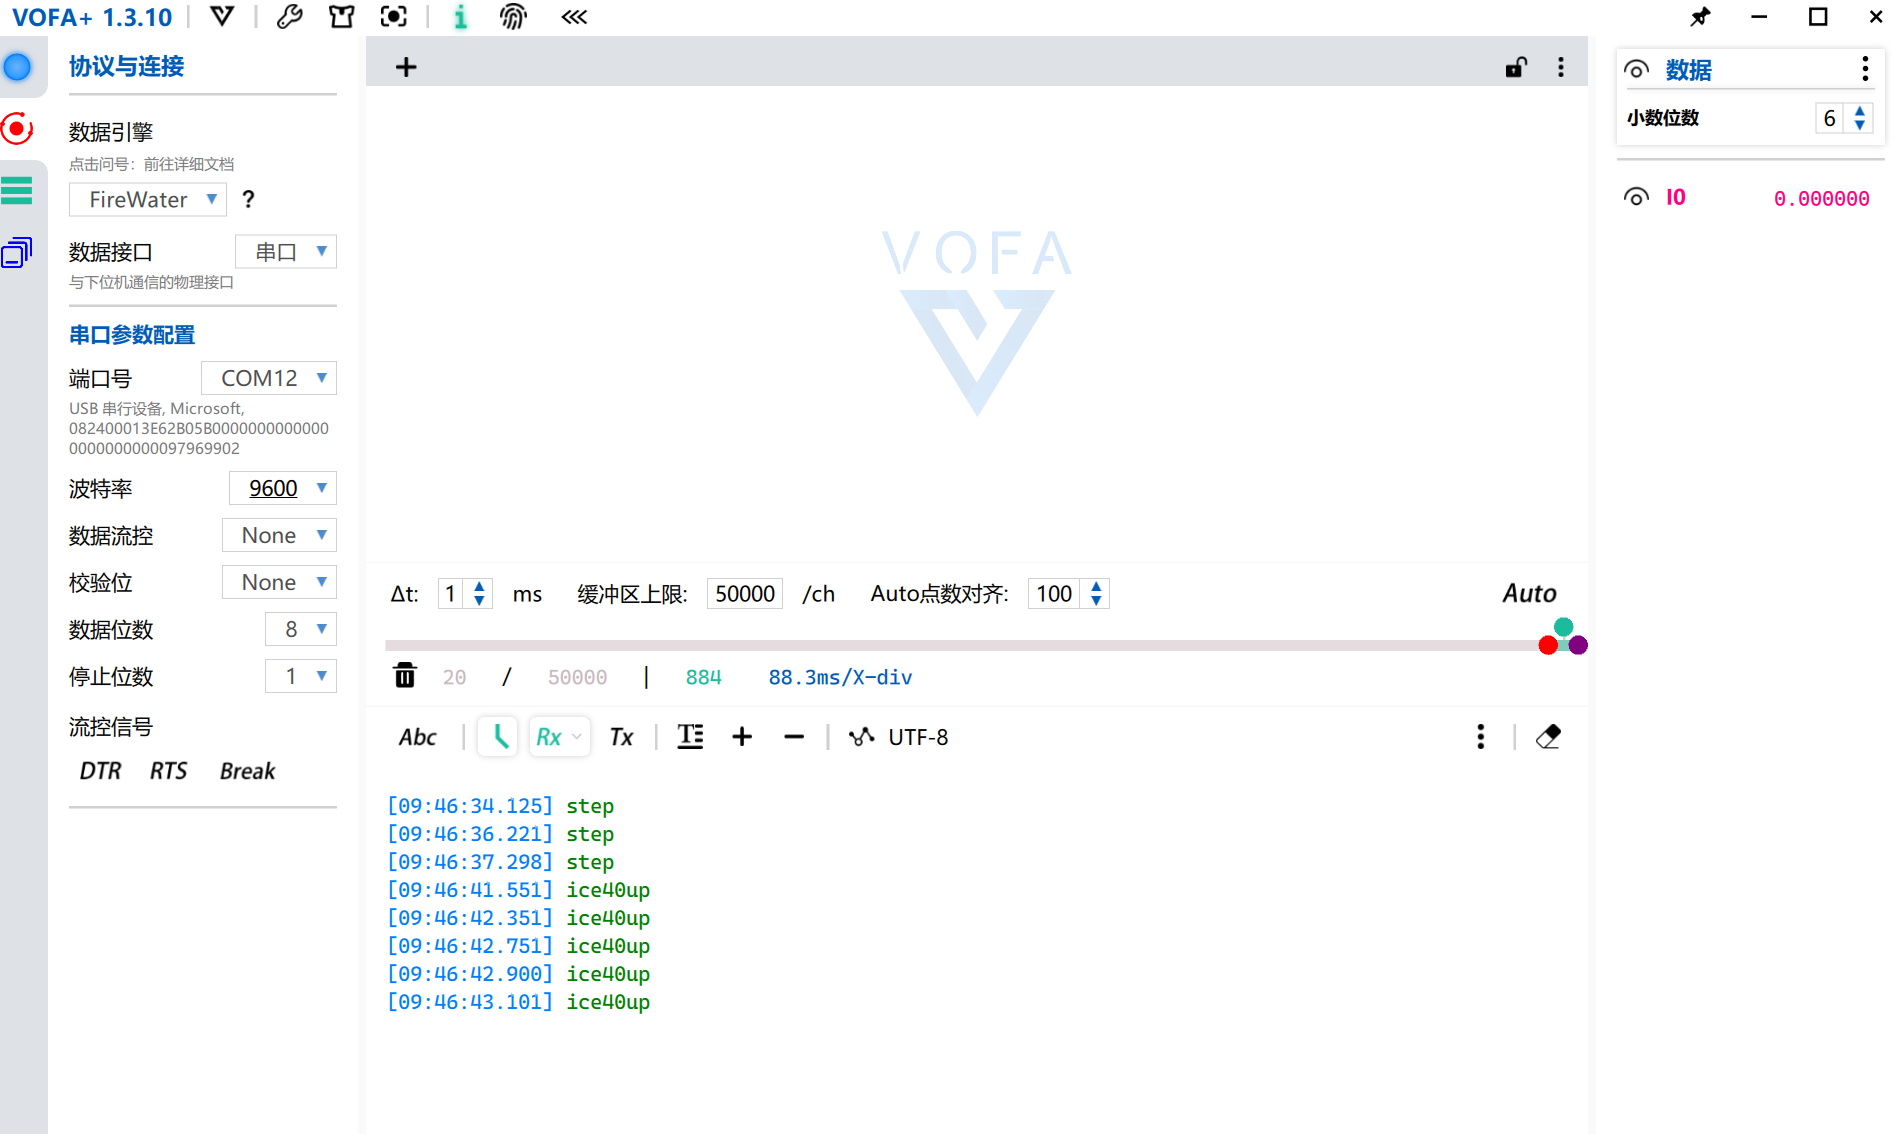Click the 88.3ms/X-div readout
Viewport: 1894px width, 1134px height.
(x=840, y=677)
